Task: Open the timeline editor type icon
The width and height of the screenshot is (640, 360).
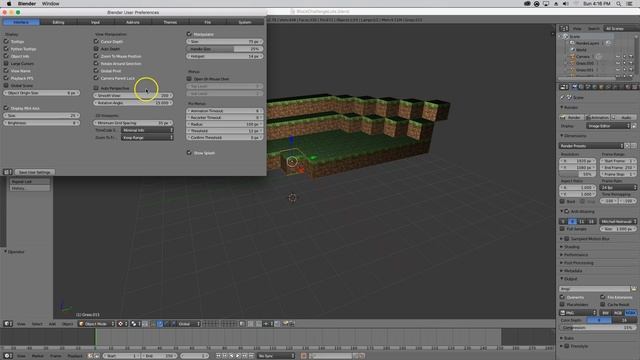Action: tap(8, 356)
